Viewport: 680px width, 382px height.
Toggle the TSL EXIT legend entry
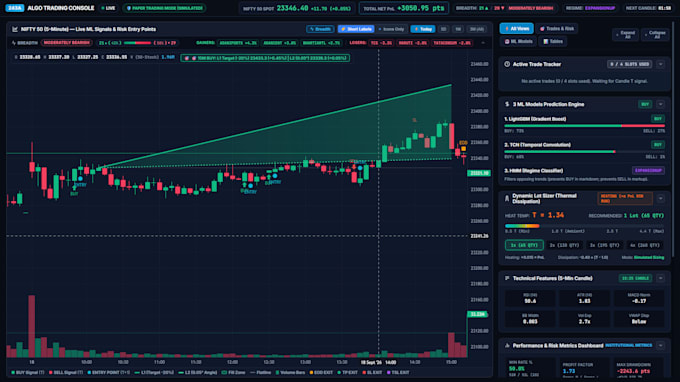398,372
